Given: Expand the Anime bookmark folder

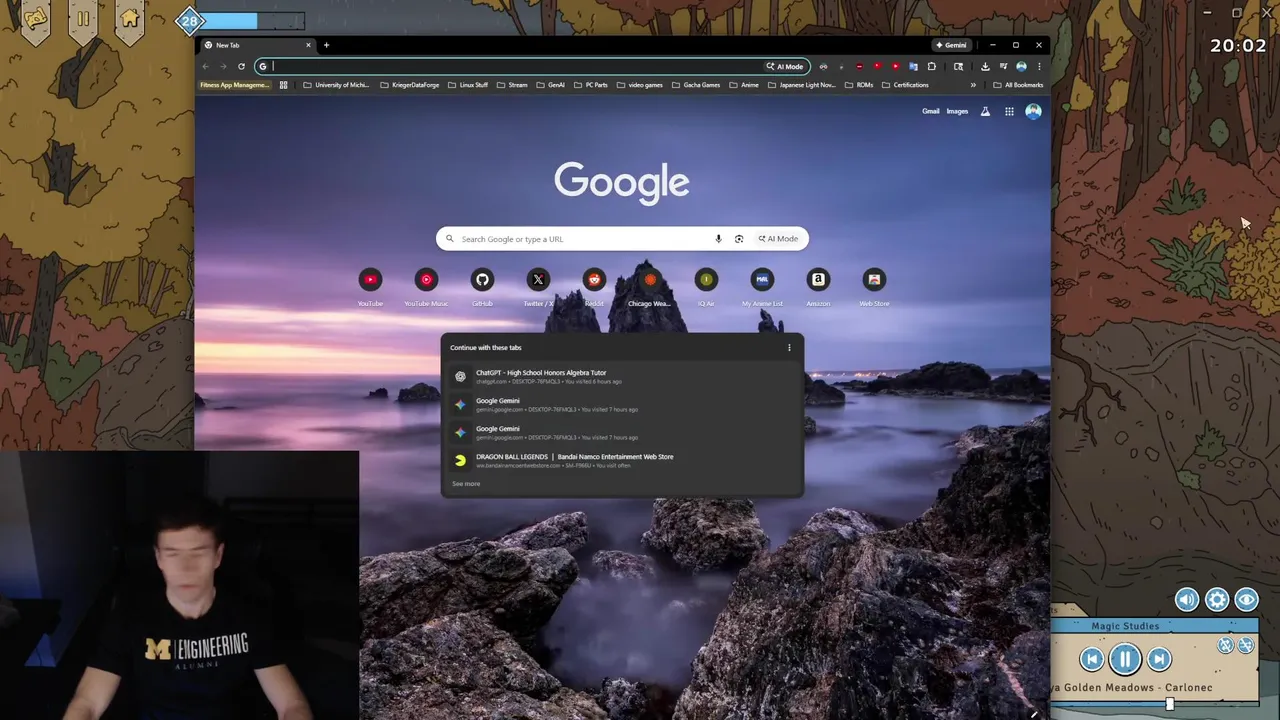Looking at the screenshot, I should [744, 85].
